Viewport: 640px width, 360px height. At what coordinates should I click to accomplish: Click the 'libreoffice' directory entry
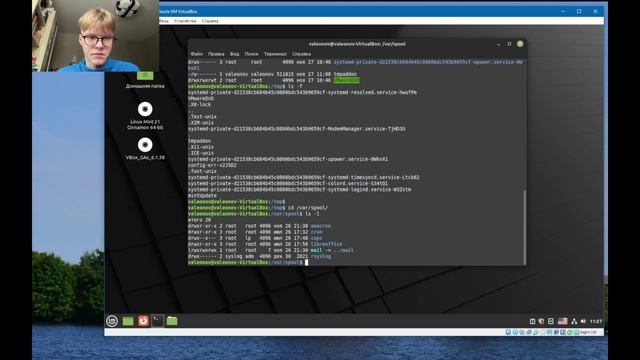coord(326,244)
